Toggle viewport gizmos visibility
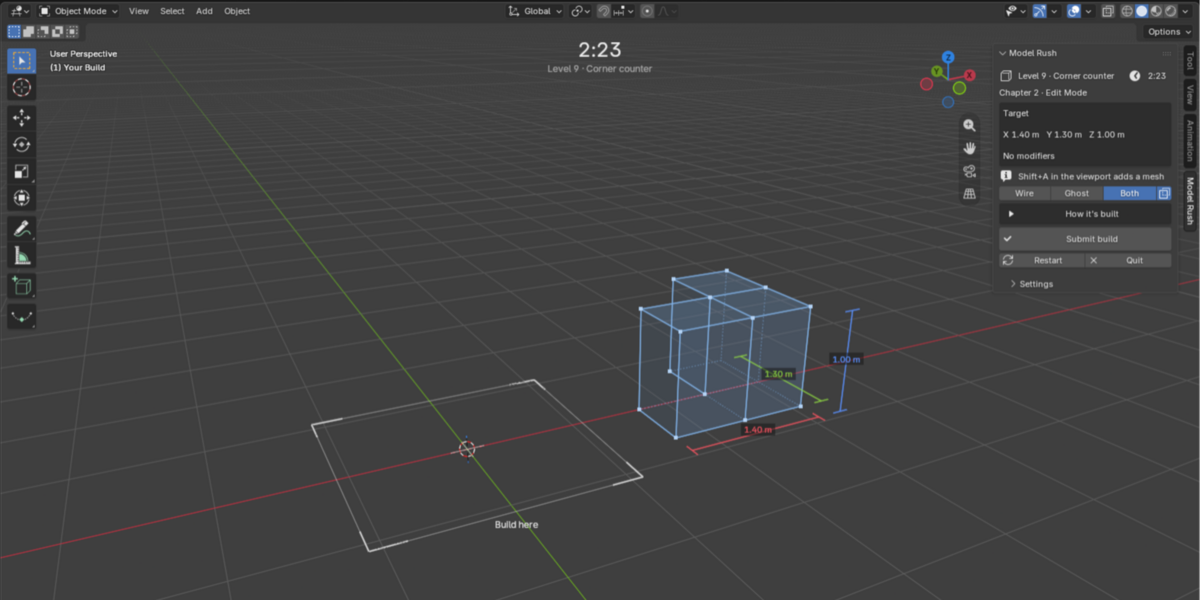The width and height of the screenshot is (1200, 600). 1042,11
